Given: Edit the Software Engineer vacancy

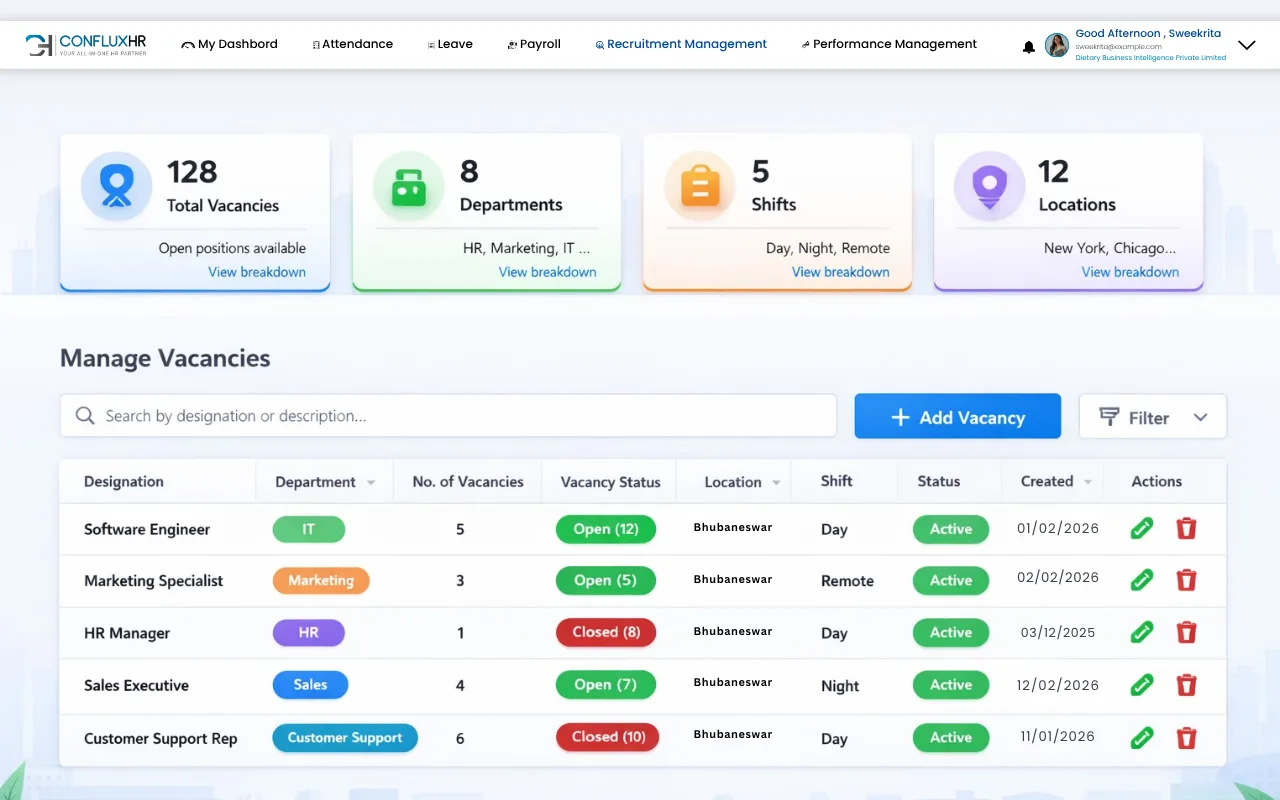Looking at the screenshot, I should coord(1142,528).
